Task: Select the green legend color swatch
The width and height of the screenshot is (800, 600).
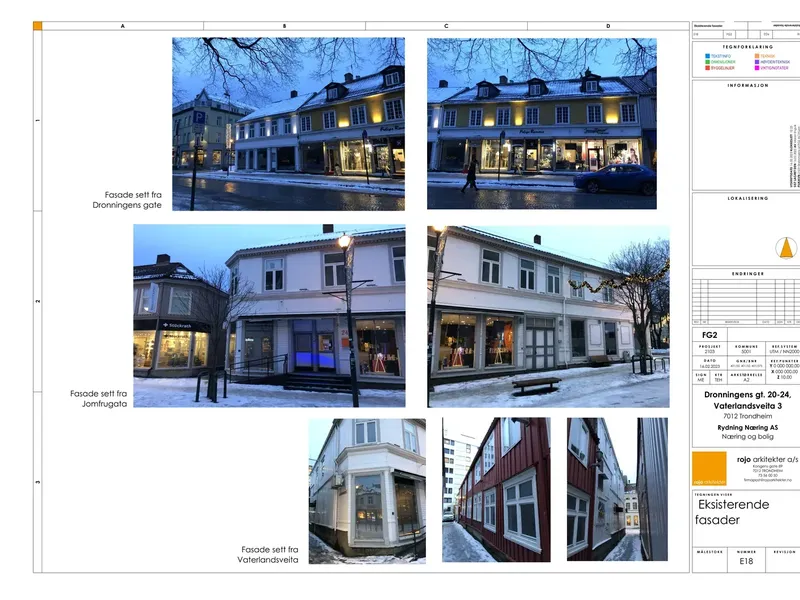Action: [x=708, y=62]
